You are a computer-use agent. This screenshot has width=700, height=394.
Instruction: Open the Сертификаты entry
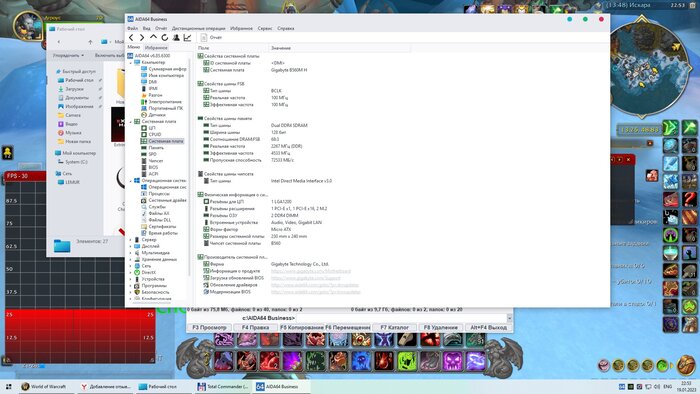(159, 227)
